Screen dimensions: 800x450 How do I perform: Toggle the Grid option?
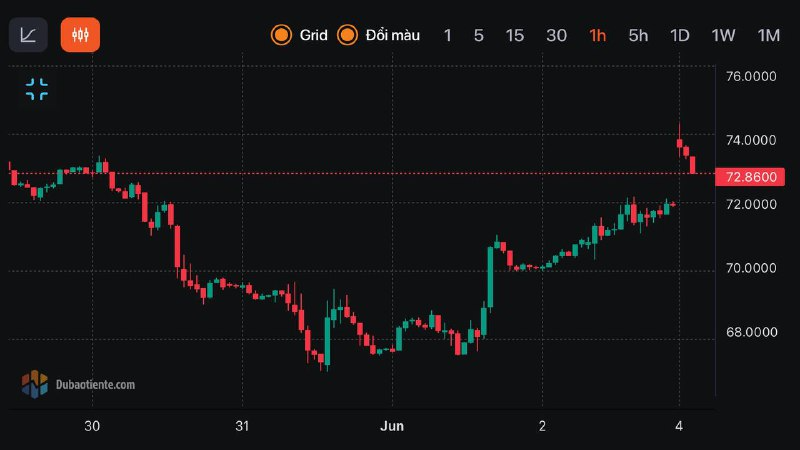[x=300, y=35]
